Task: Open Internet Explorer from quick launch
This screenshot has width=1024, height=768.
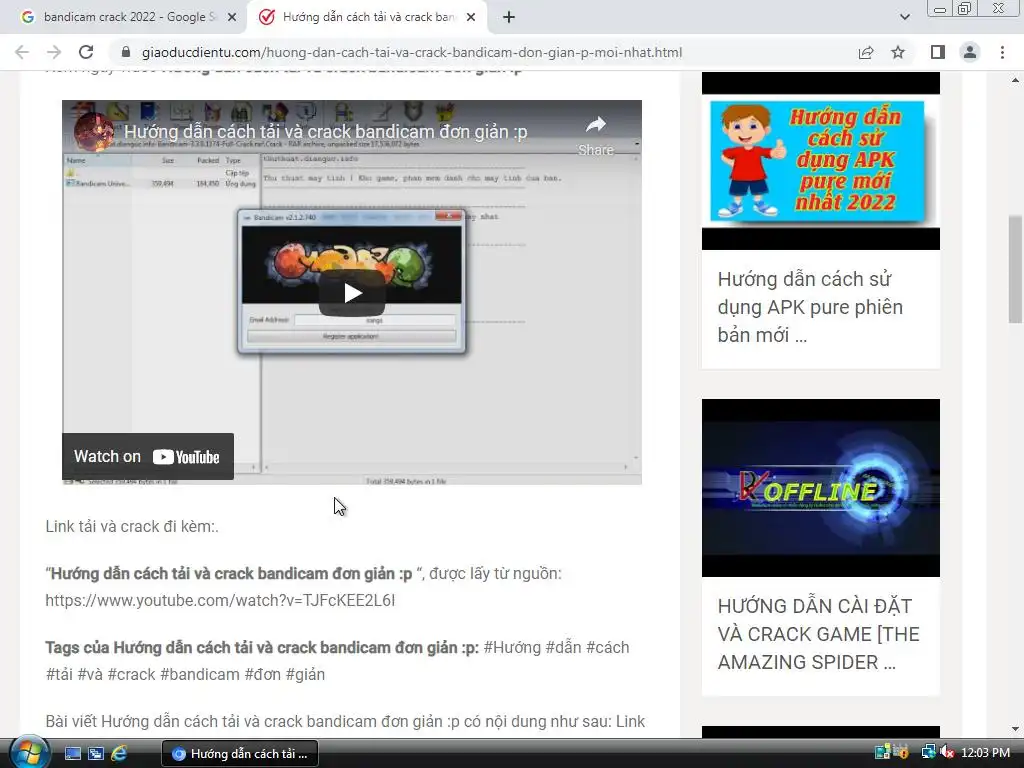Action: pos(119,754)
